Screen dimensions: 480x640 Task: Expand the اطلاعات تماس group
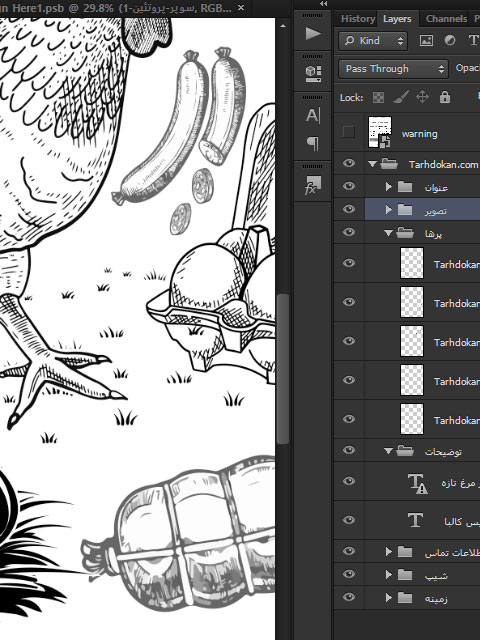(389, 552)
